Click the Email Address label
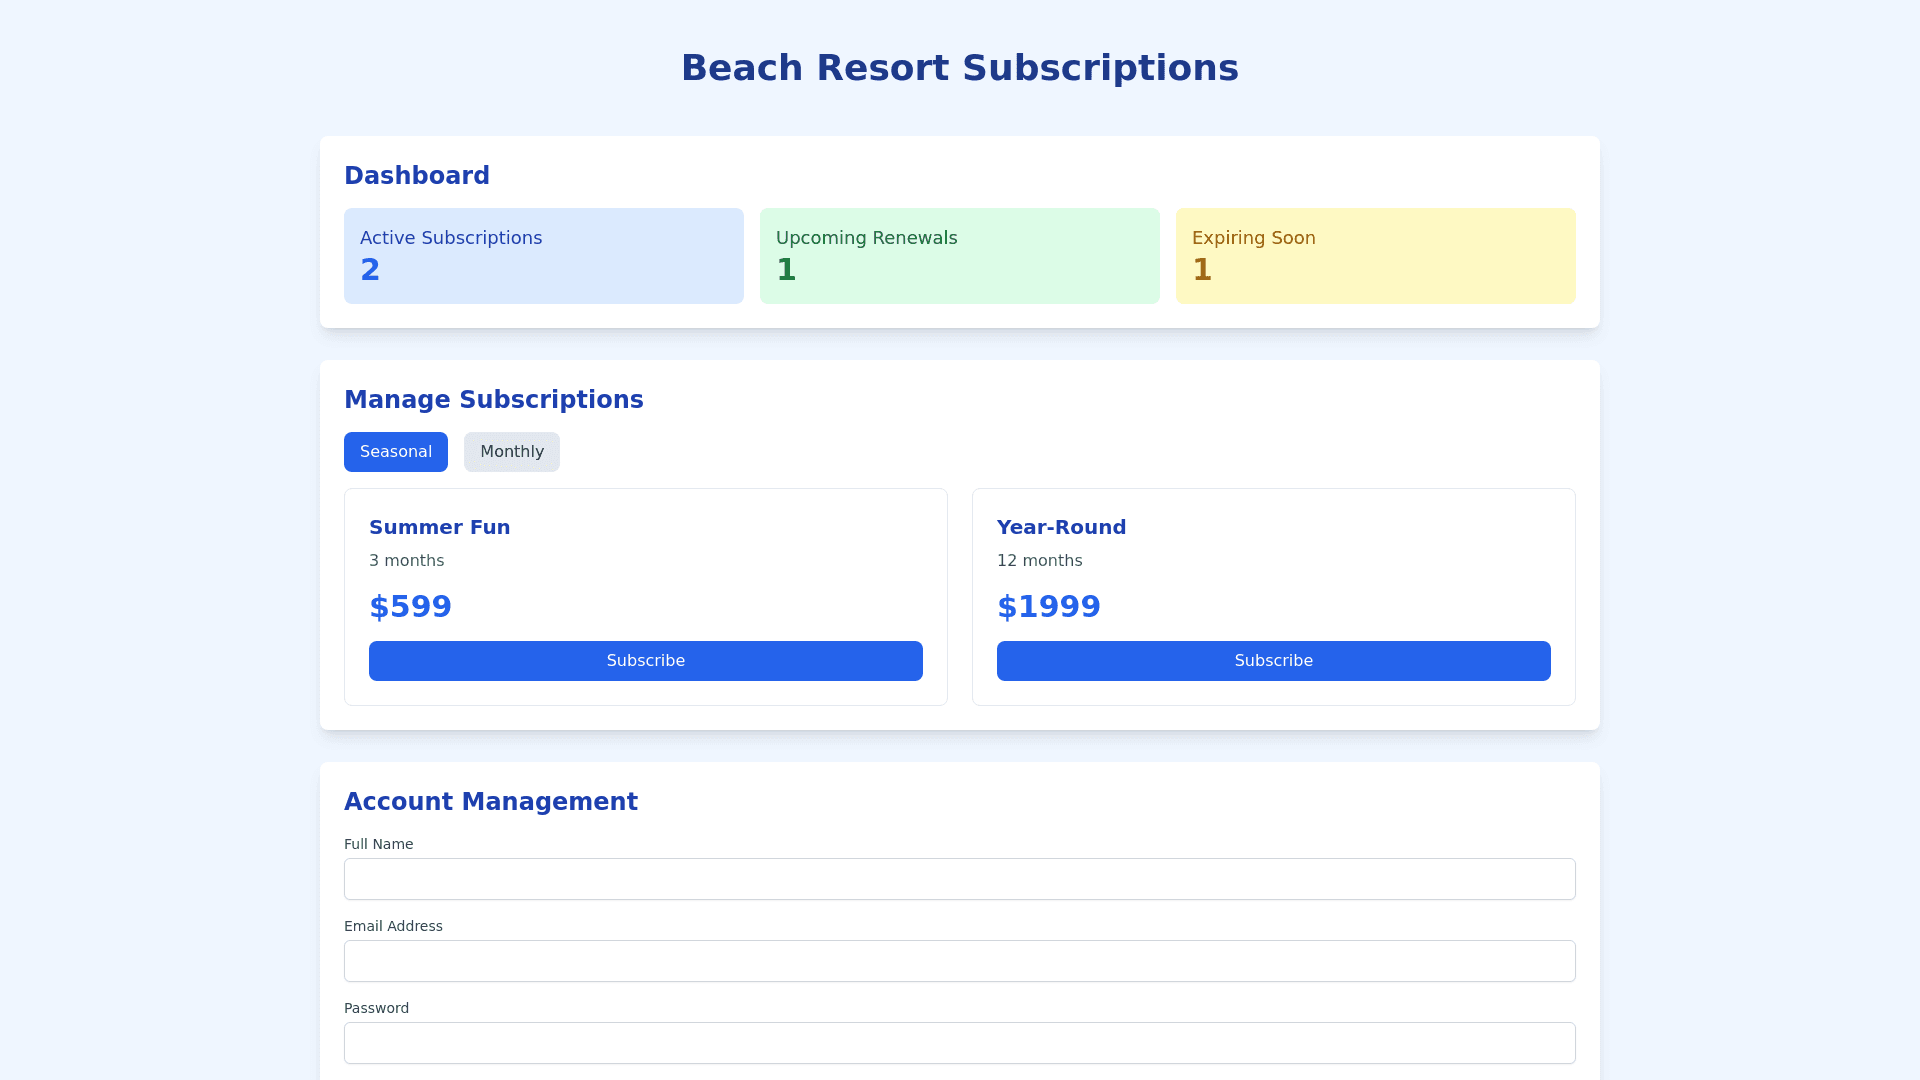The image size is (1920, 1080). point(393,926)
